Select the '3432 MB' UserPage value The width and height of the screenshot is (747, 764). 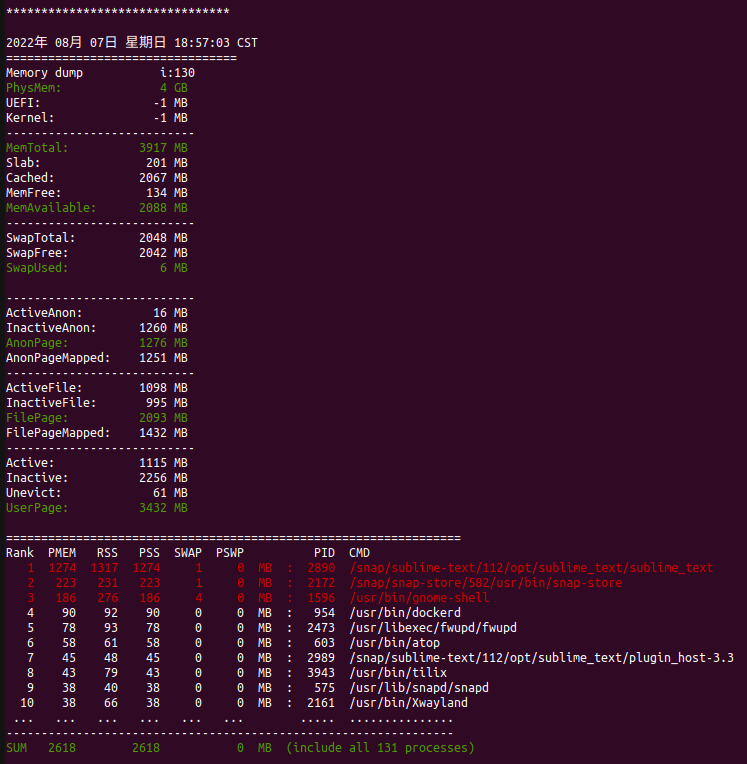(163, 508)
